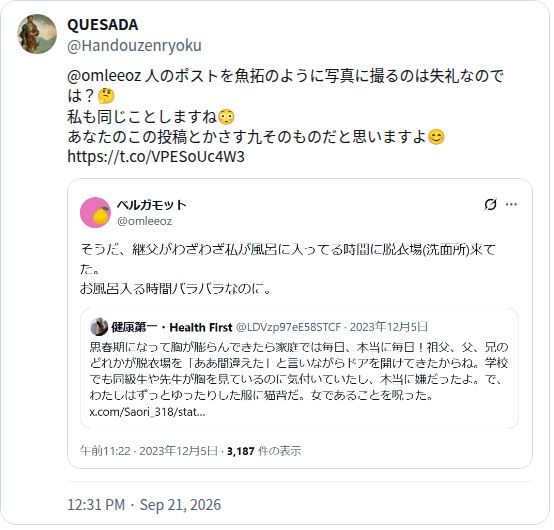Viewport: 554px width, 530px height.
Task: Open the 健康第一・Health First author name
Action: pos(172,327)
